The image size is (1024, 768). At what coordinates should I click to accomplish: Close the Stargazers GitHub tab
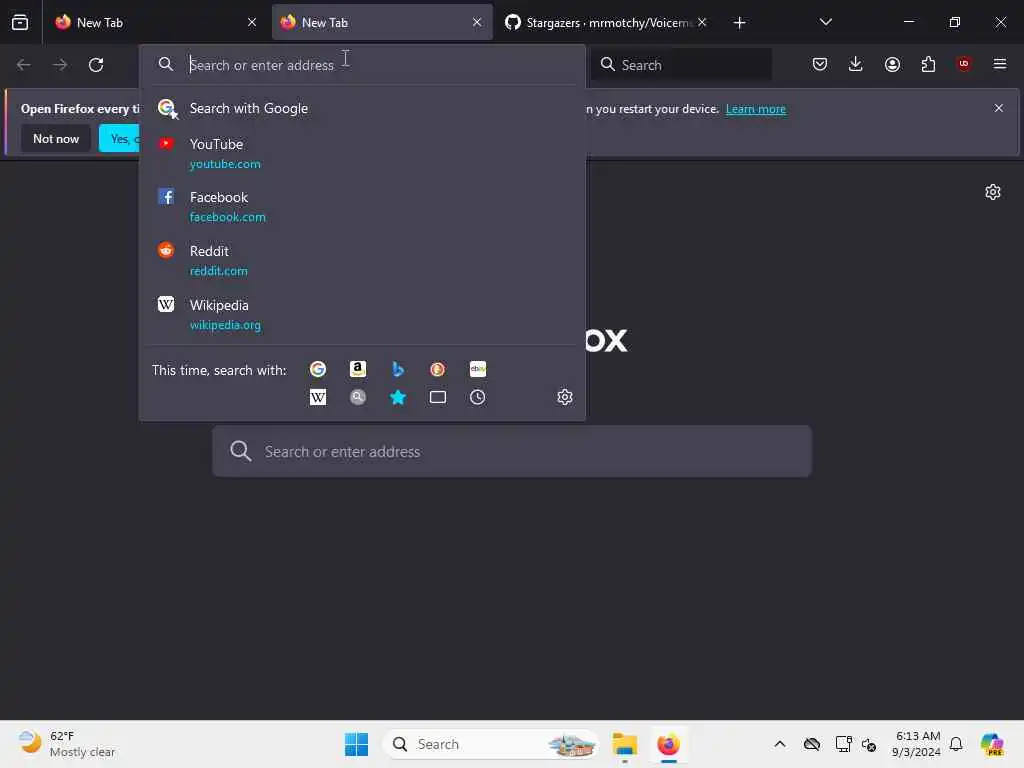(702, 22)
